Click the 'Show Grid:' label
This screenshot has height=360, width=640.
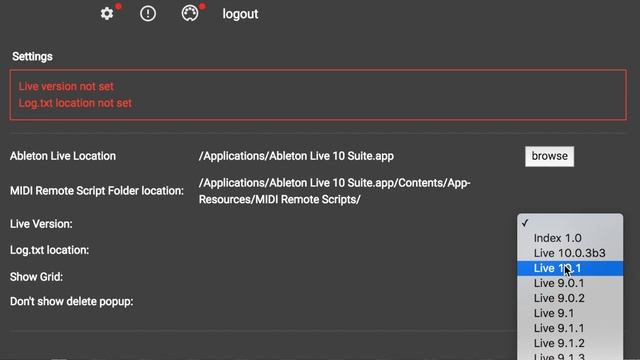[36, 277]
